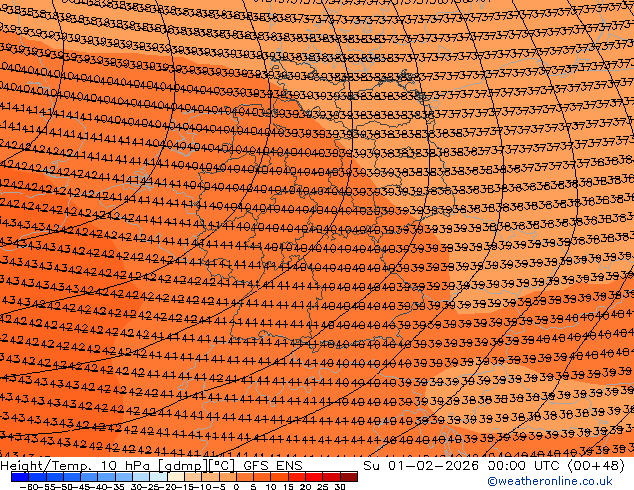Choose the legend swatch between 15 and 20
634x490 pixels.
297,477
